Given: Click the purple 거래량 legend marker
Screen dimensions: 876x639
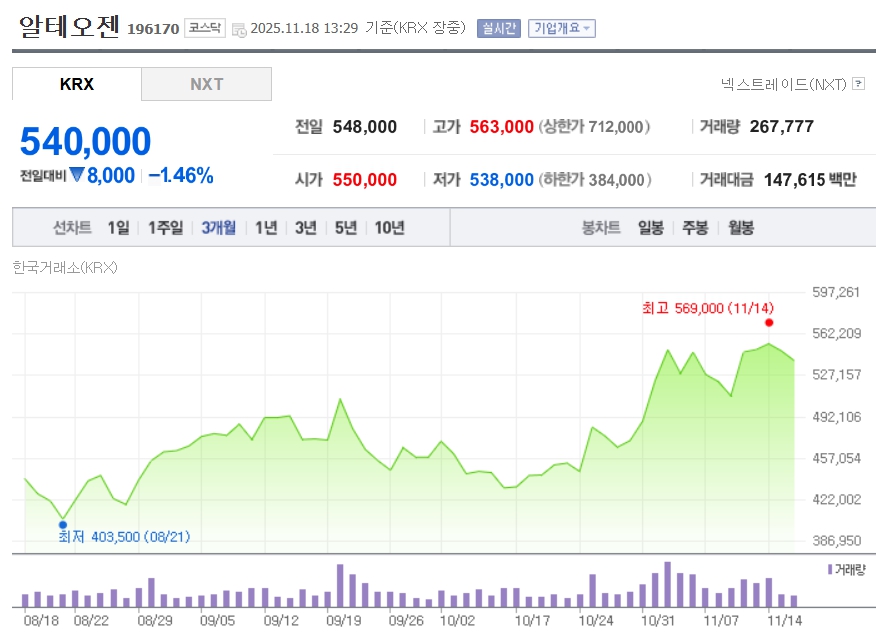Looking at the screenshot, I should (x=829, y=569).
